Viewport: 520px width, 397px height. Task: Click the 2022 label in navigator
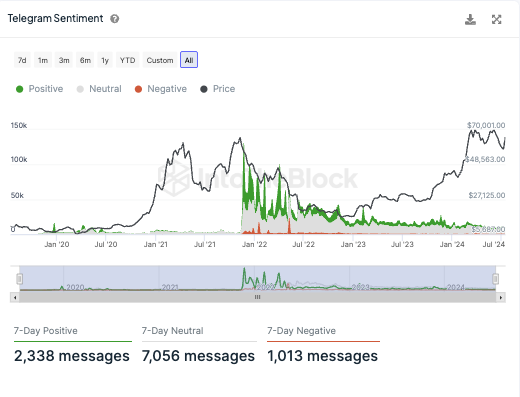[x=265, y=287]
